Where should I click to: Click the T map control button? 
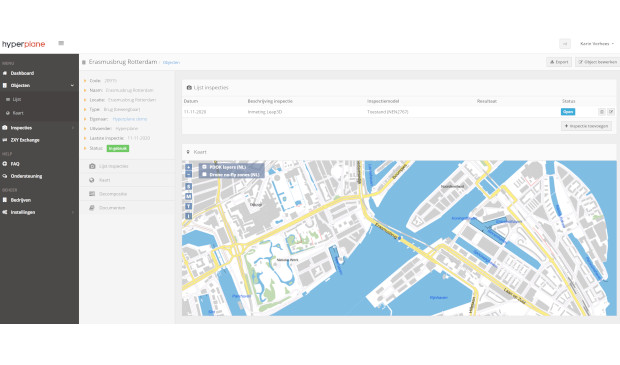pyautogui.click(x=189, y=206)
